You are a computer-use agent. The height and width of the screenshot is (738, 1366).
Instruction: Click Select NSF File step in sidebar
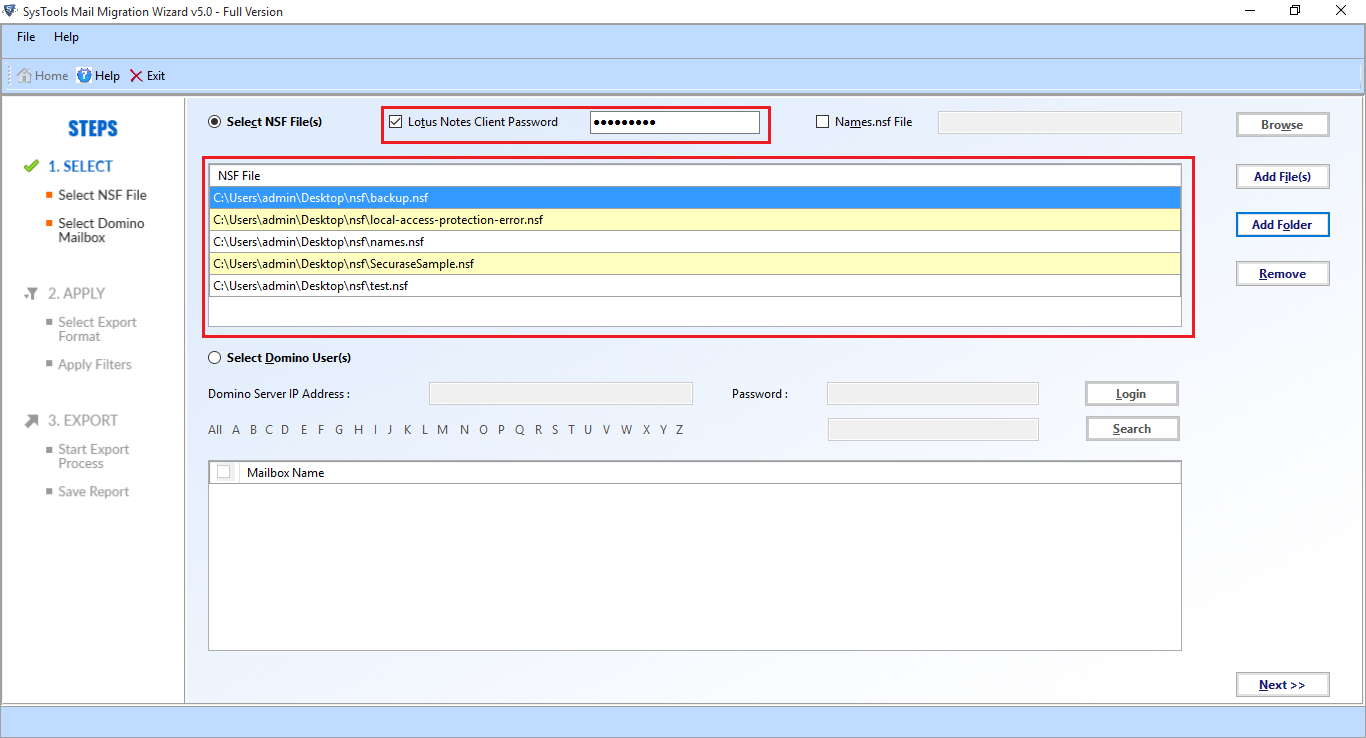(x=102, y=195)
